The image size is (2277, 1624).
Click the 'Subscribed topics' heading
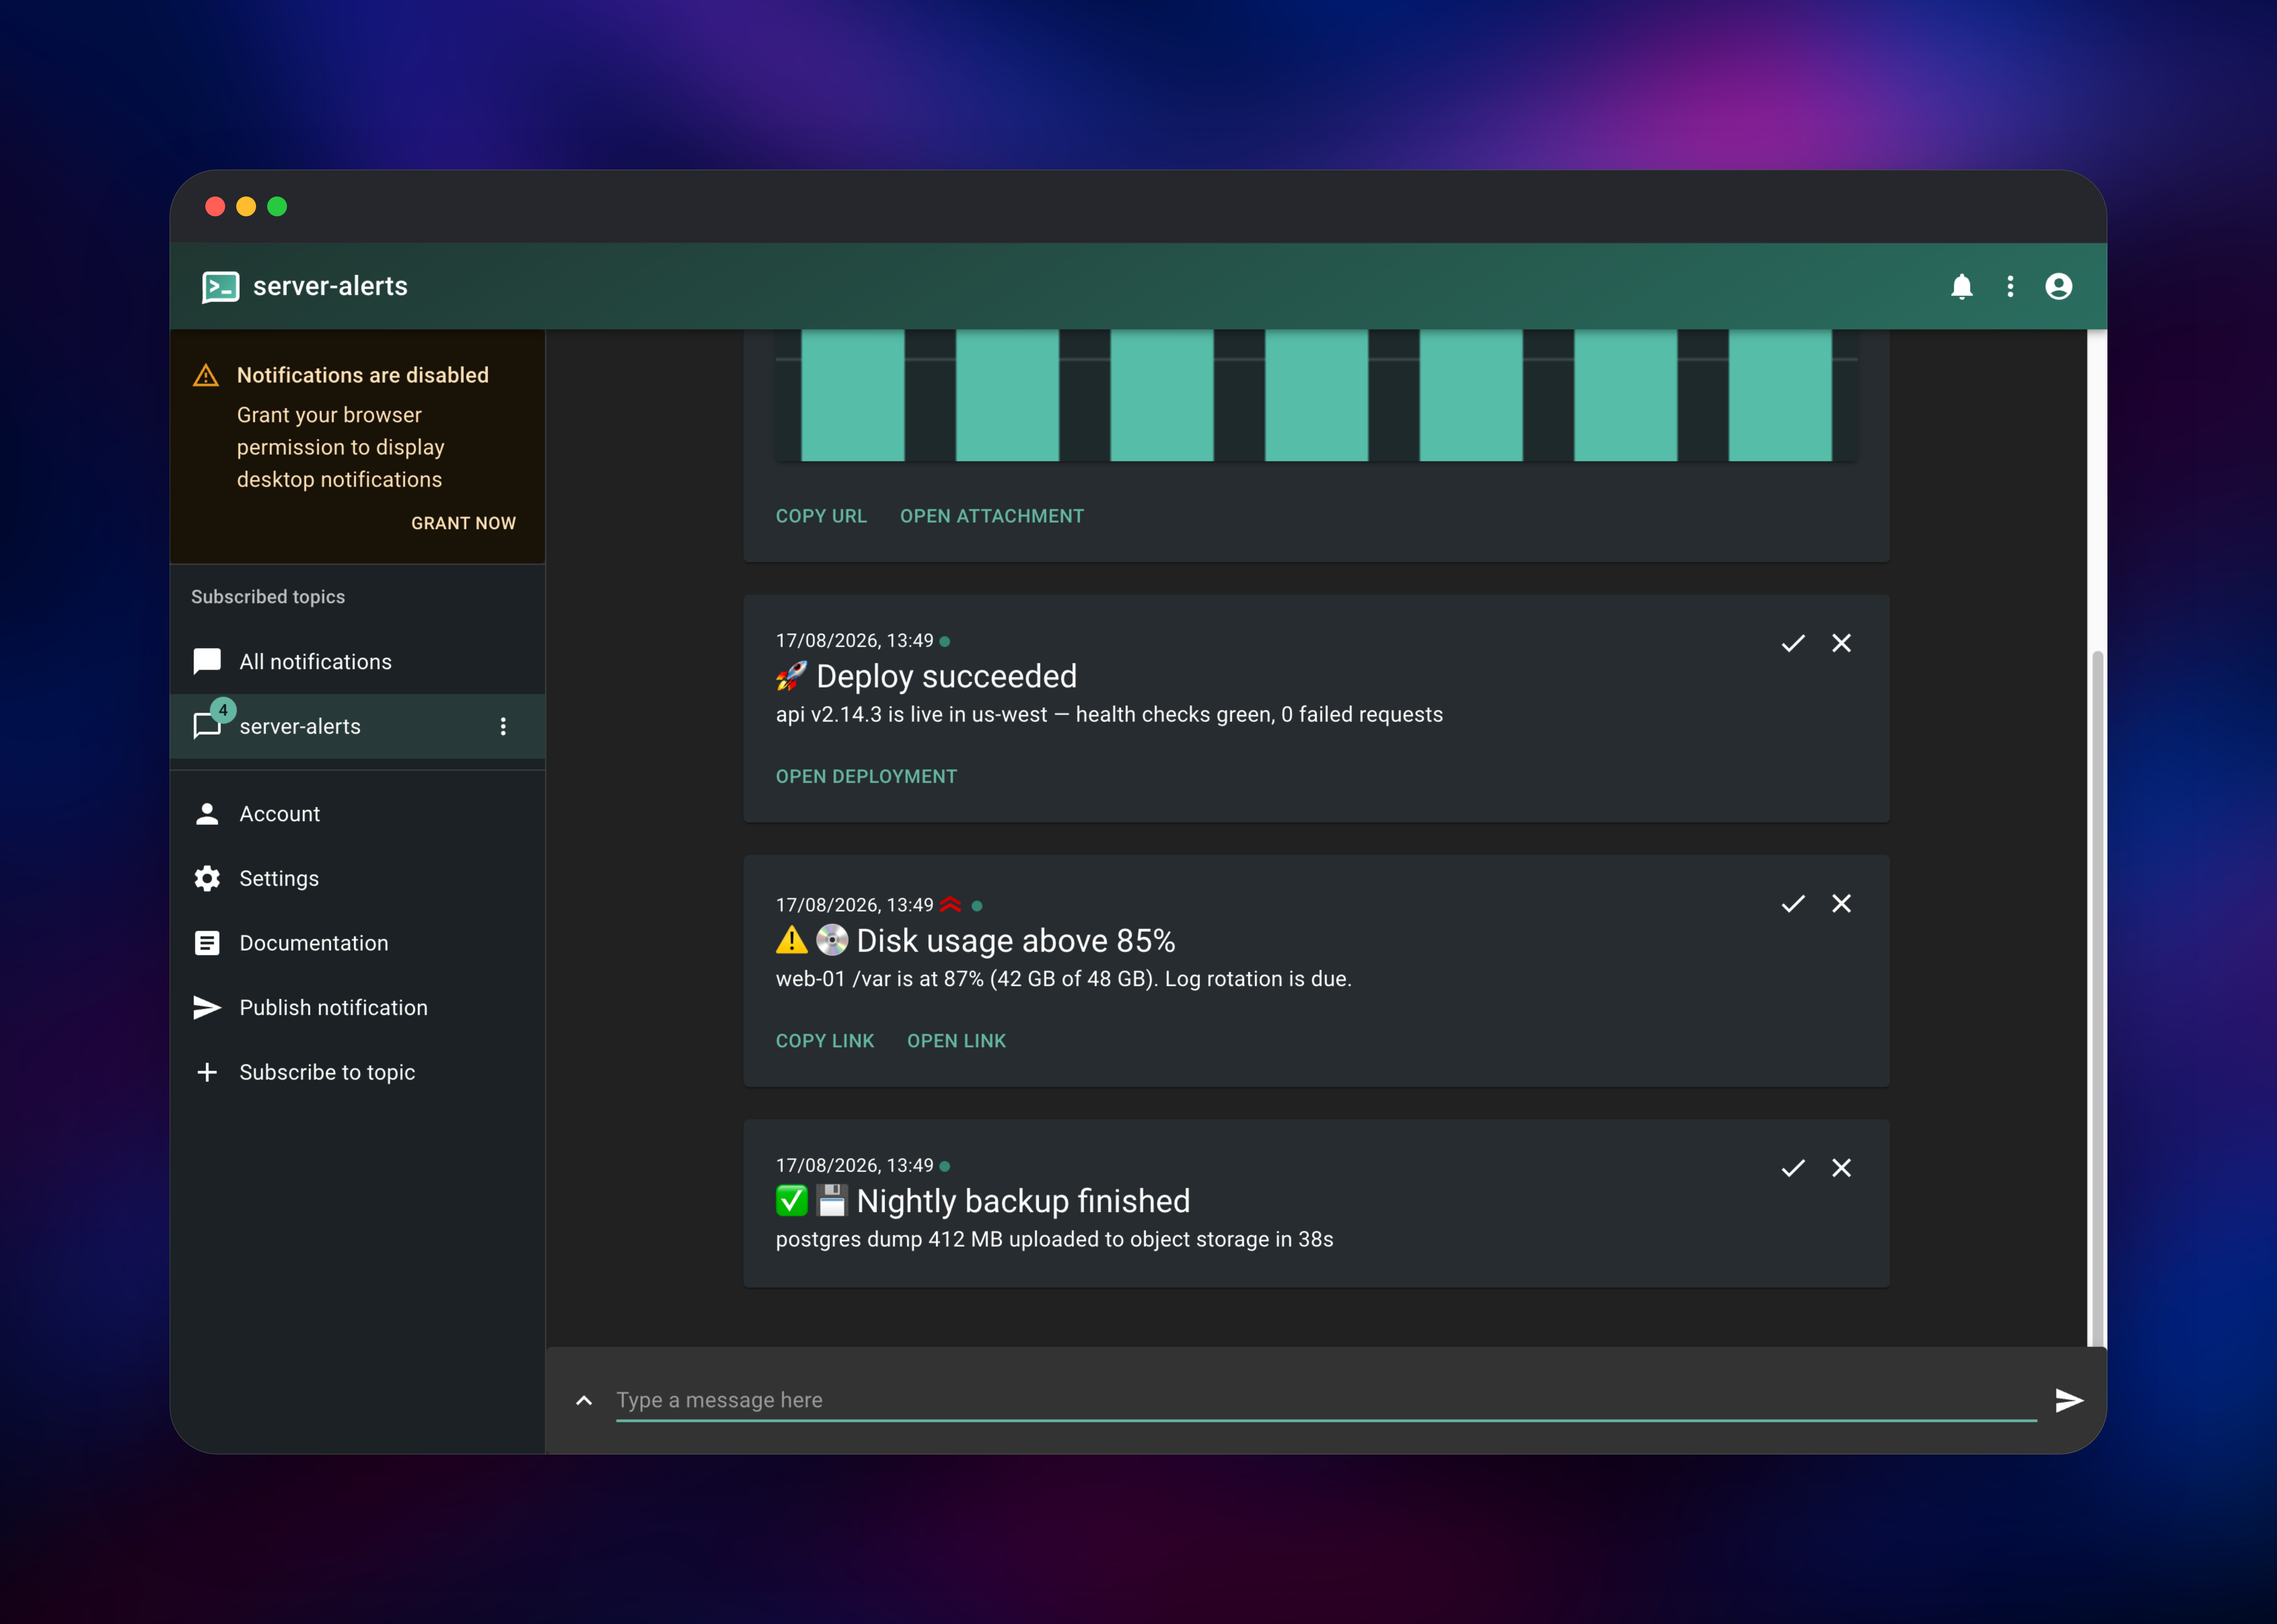point(268,597)
